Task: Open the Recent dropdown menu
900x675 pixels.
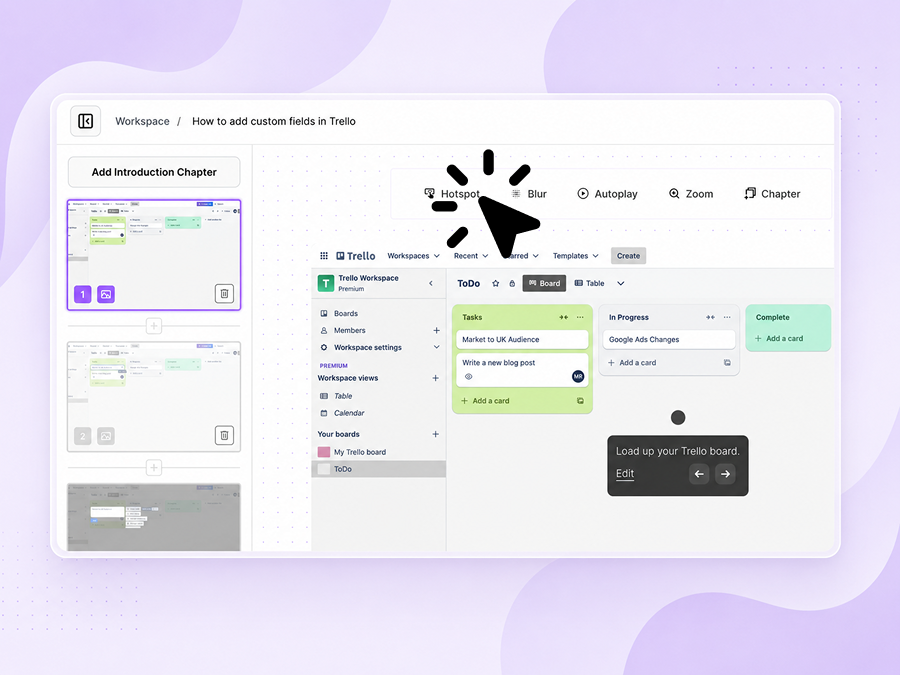Action: pyautogui.click(x=471, y=256)
